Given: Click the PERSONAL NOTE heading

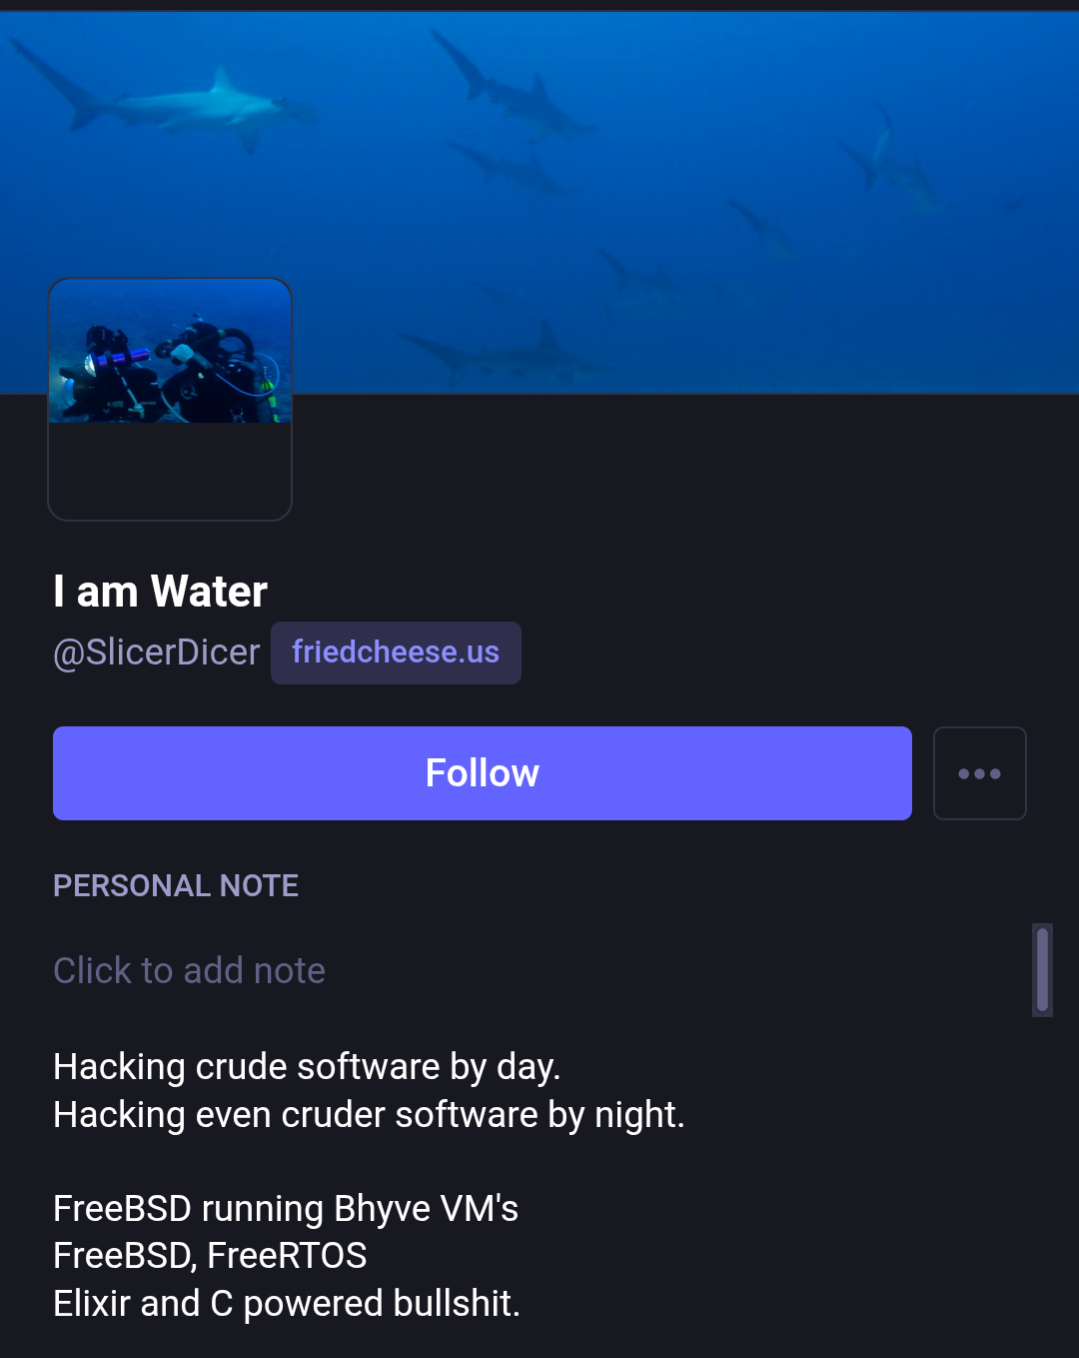Looking at the screenshot, I should (x=175, y=885).
